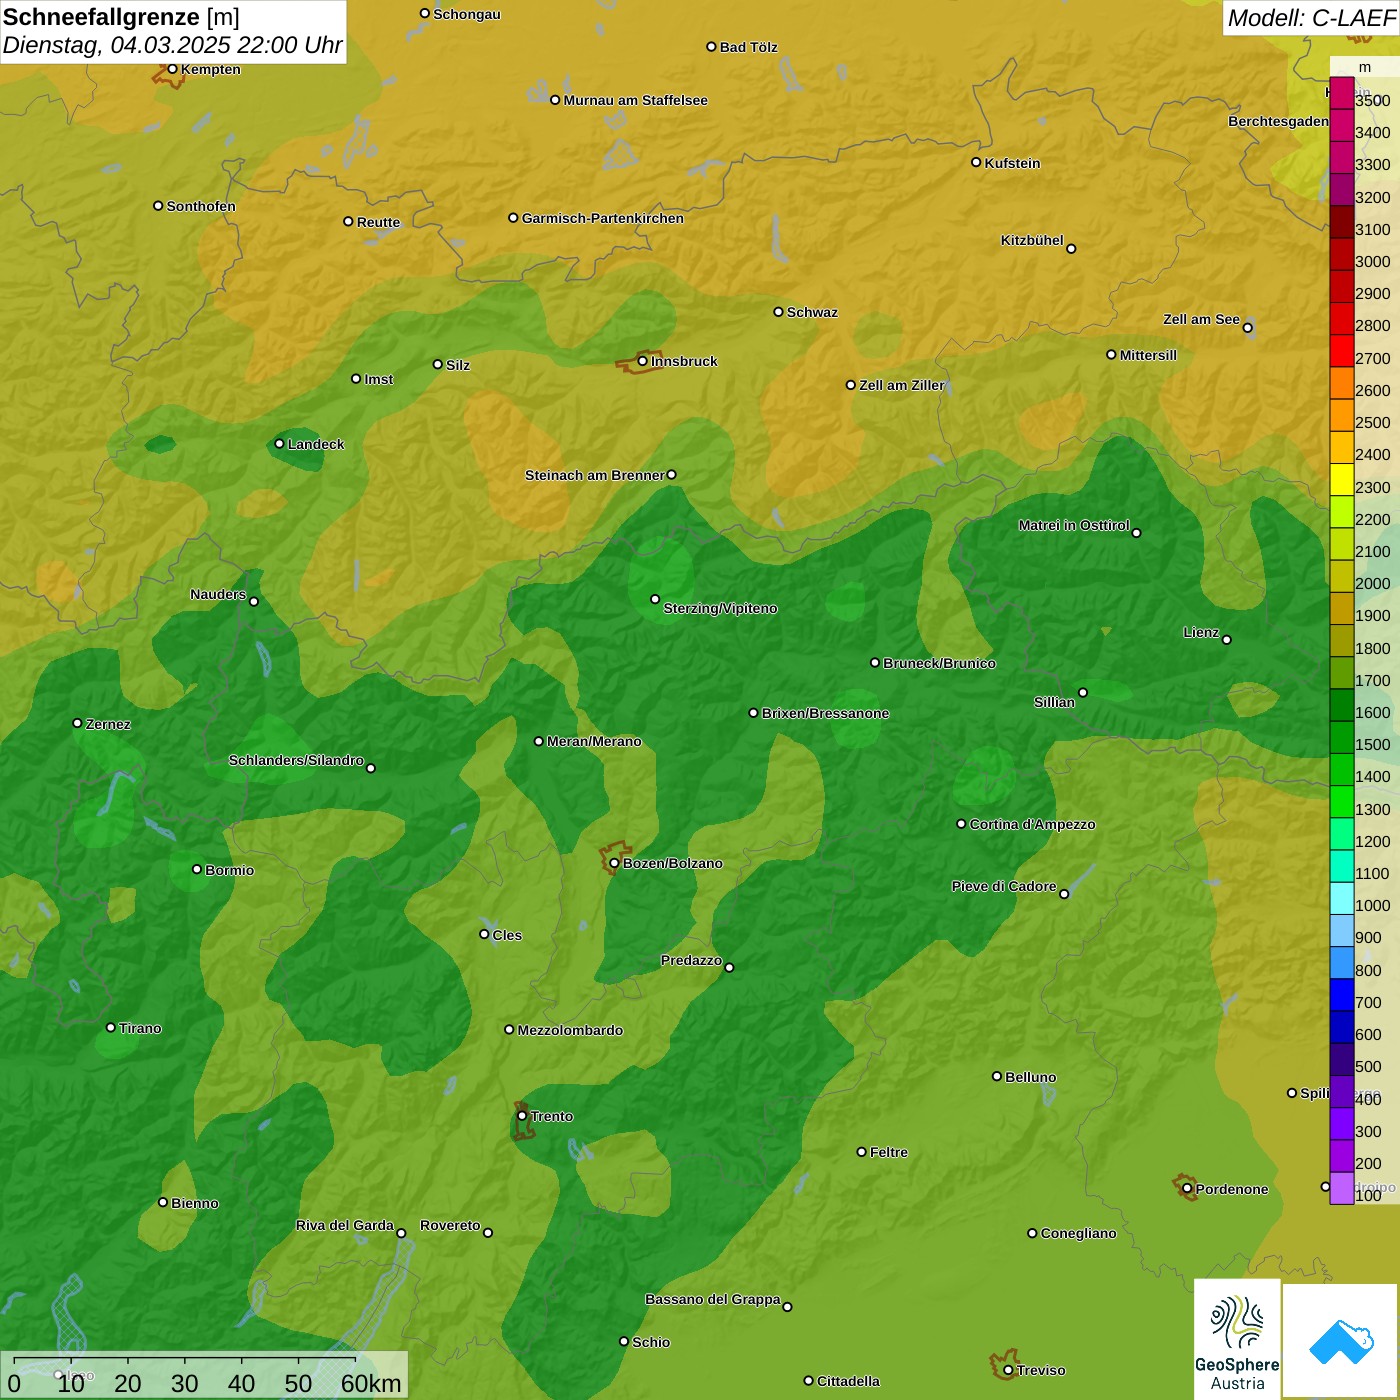Viewport: 1400px width, 1400px height.
Task: Click the date Dienstag, 04.03.2025 22:00 Uhr
Action: [x=172, y=45]
